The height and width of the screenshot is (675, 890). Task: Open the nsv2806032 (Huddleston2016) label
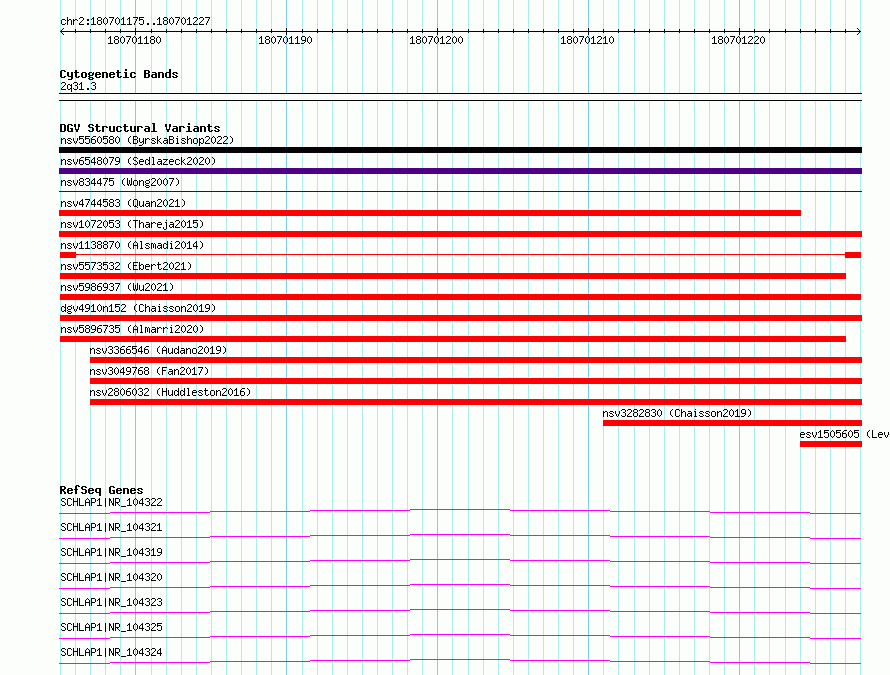pyautogui.click(x=170, y=392)
